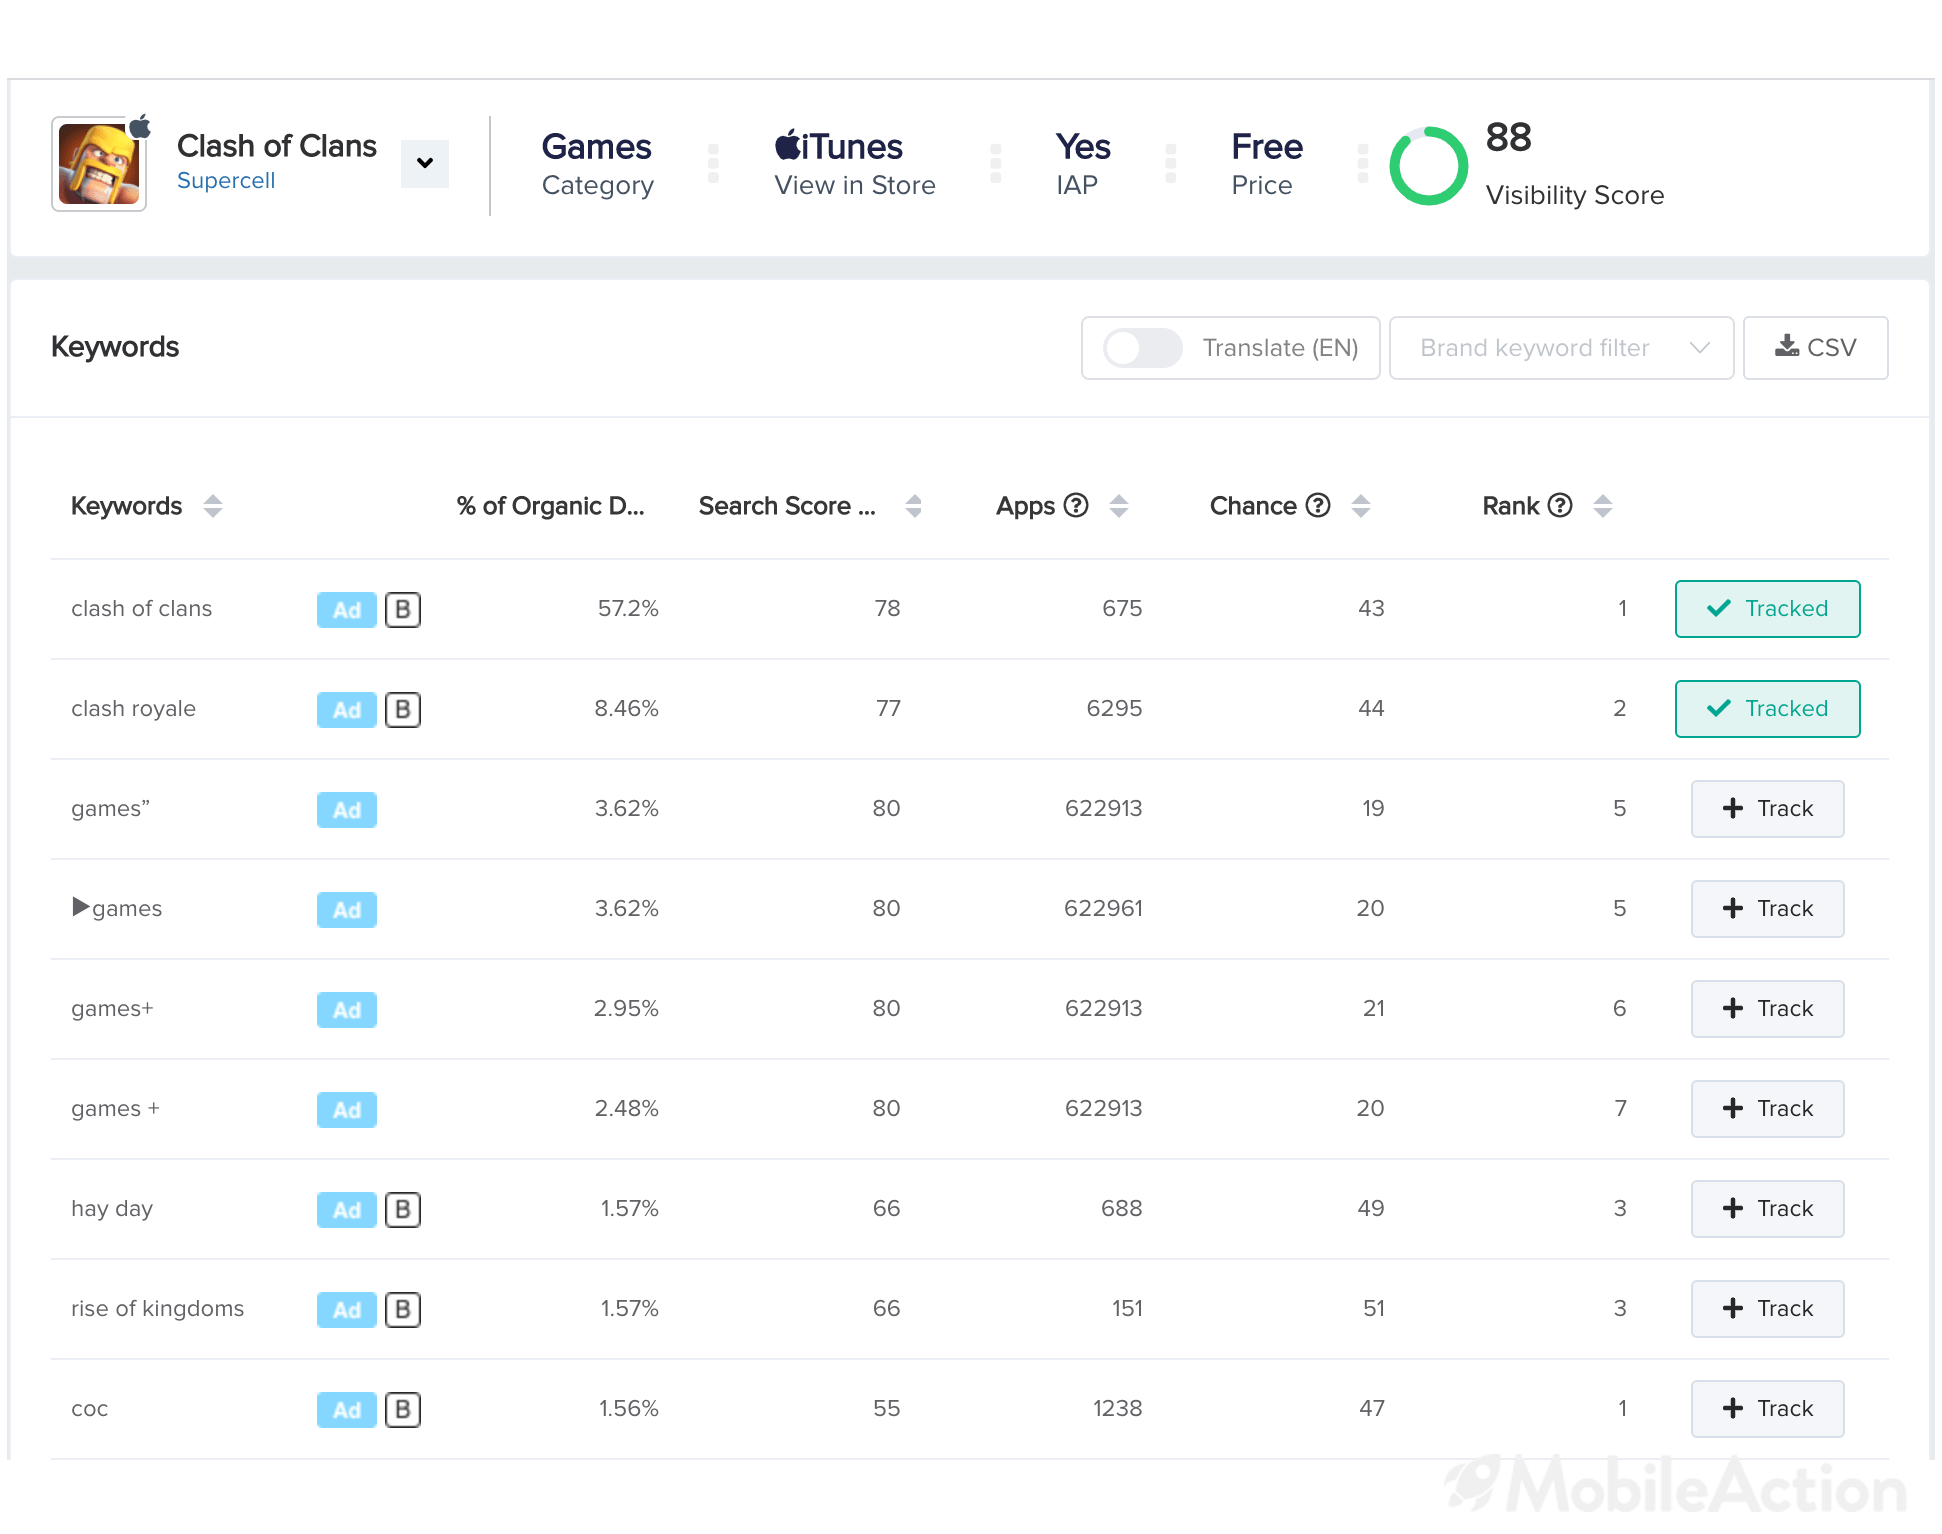1942x1534 pixels.
Task: Click the Ad badge for rise of kingdoms
Action: [x=347, y=1310]
